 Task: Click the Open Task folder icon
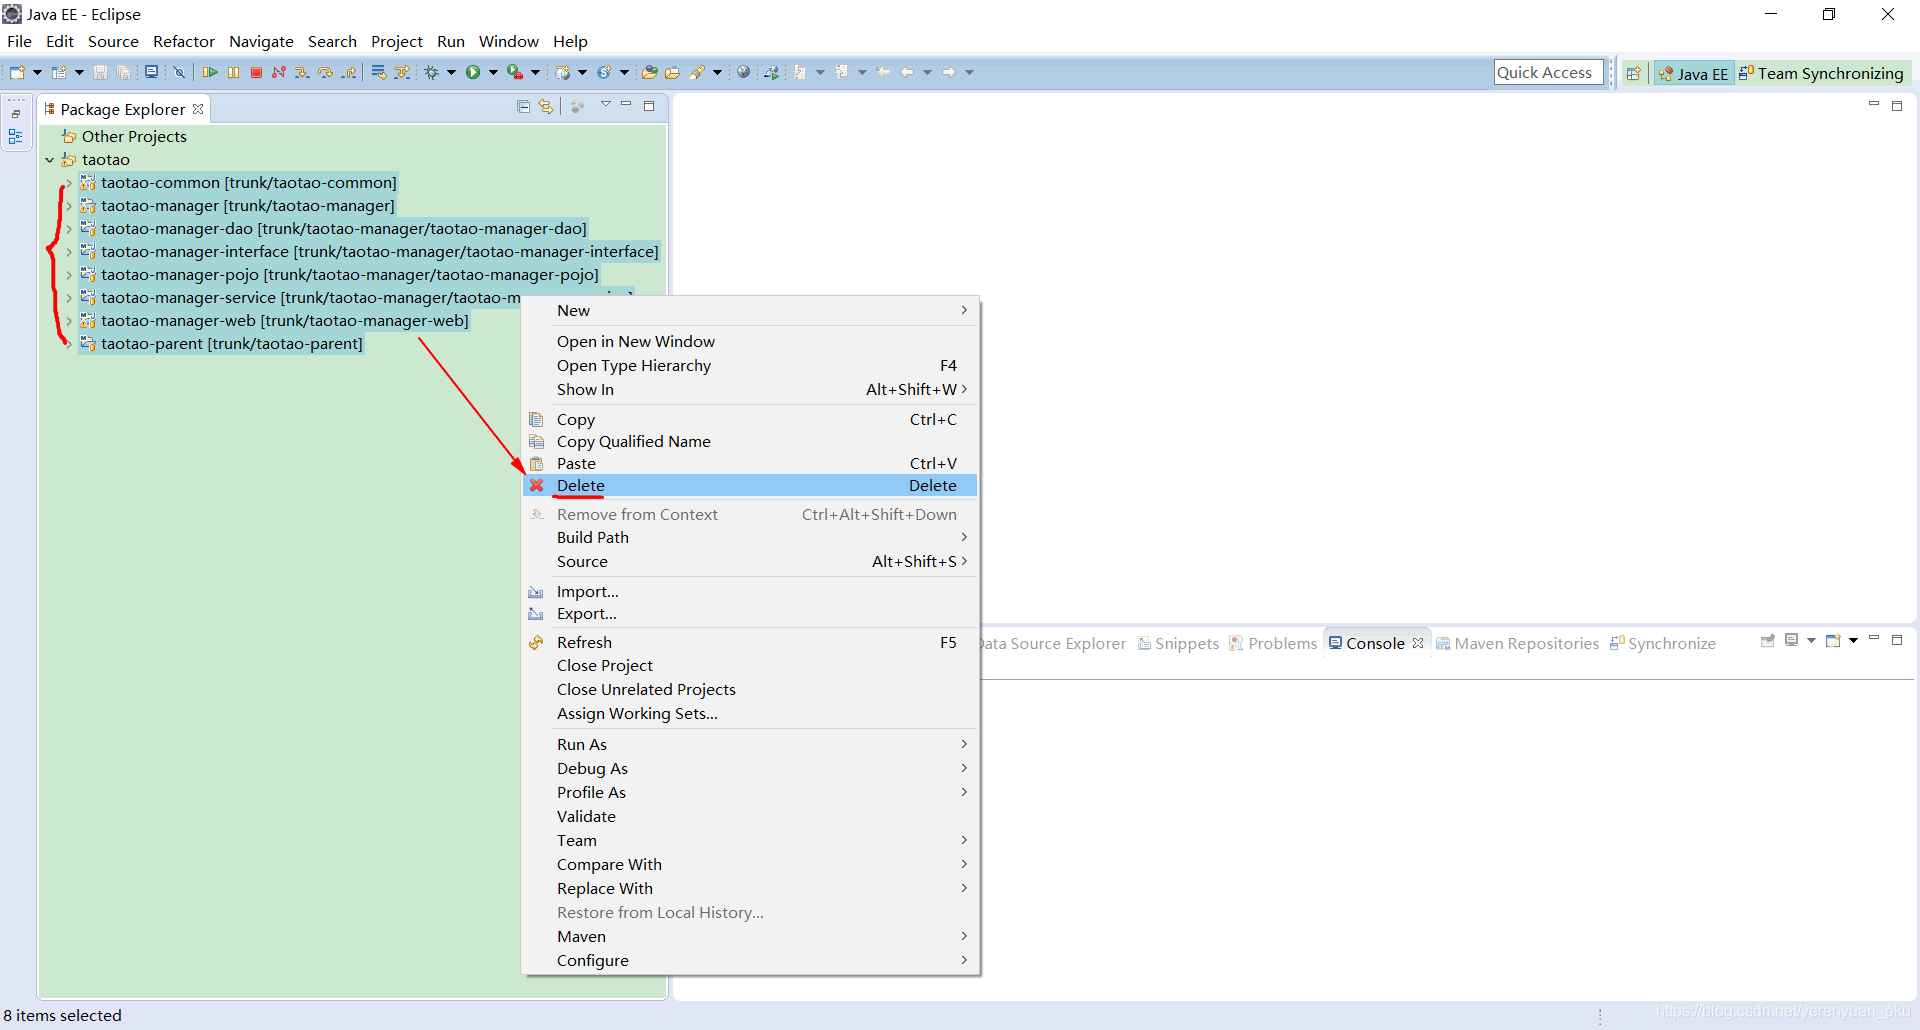coord(672,72)
